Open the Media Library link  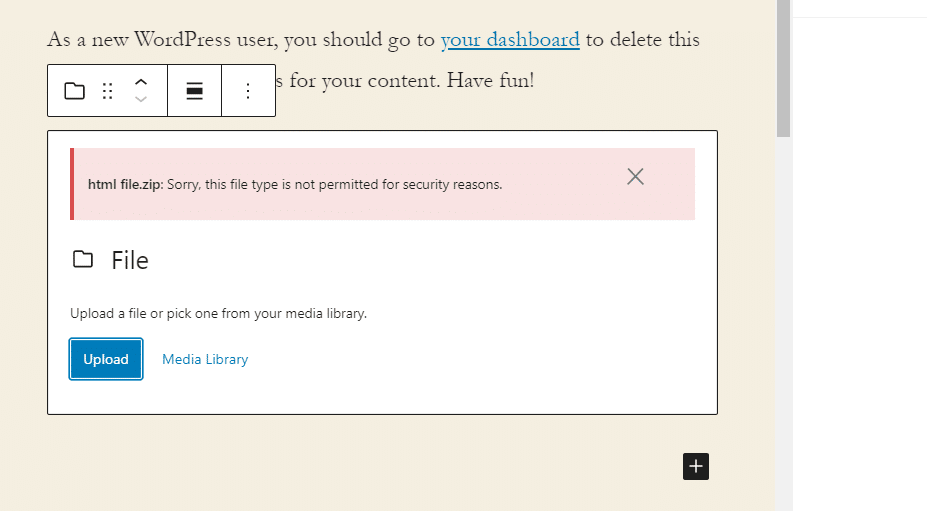[205, 359]
